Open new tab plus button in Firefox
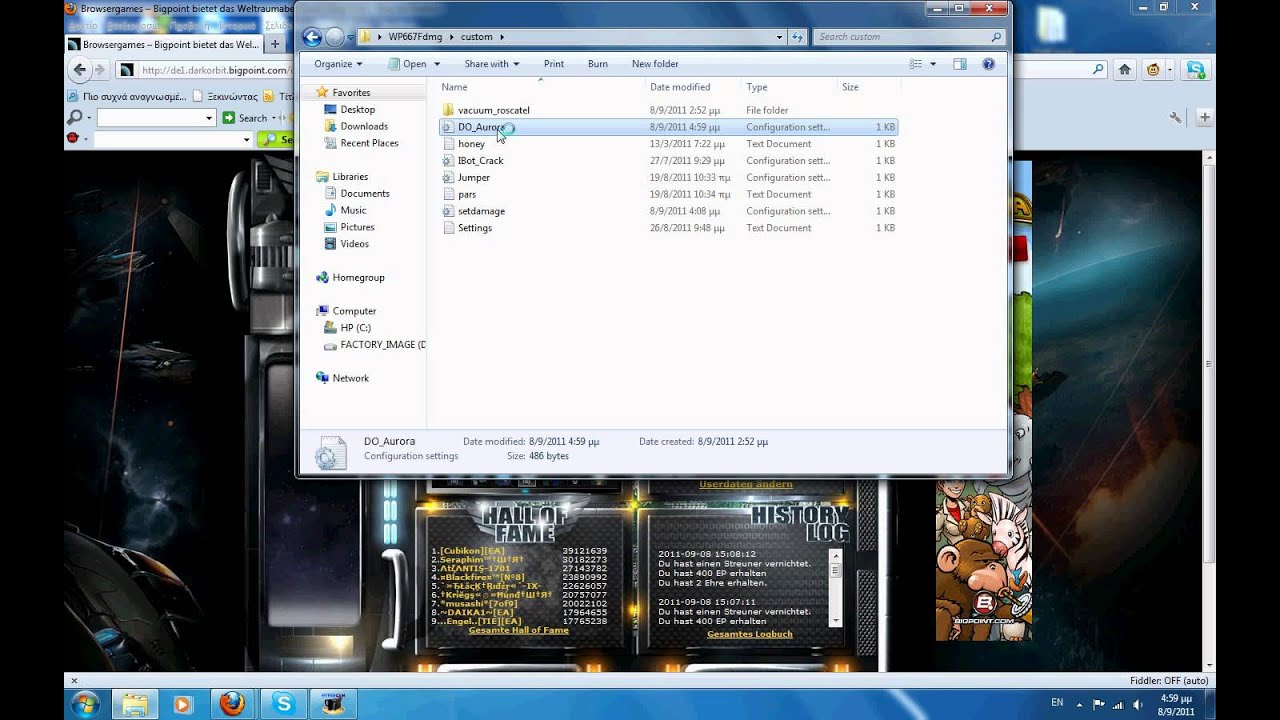The height and width of the screenshot is (720, 1280). pyautogui.click(x=275, y=44)
